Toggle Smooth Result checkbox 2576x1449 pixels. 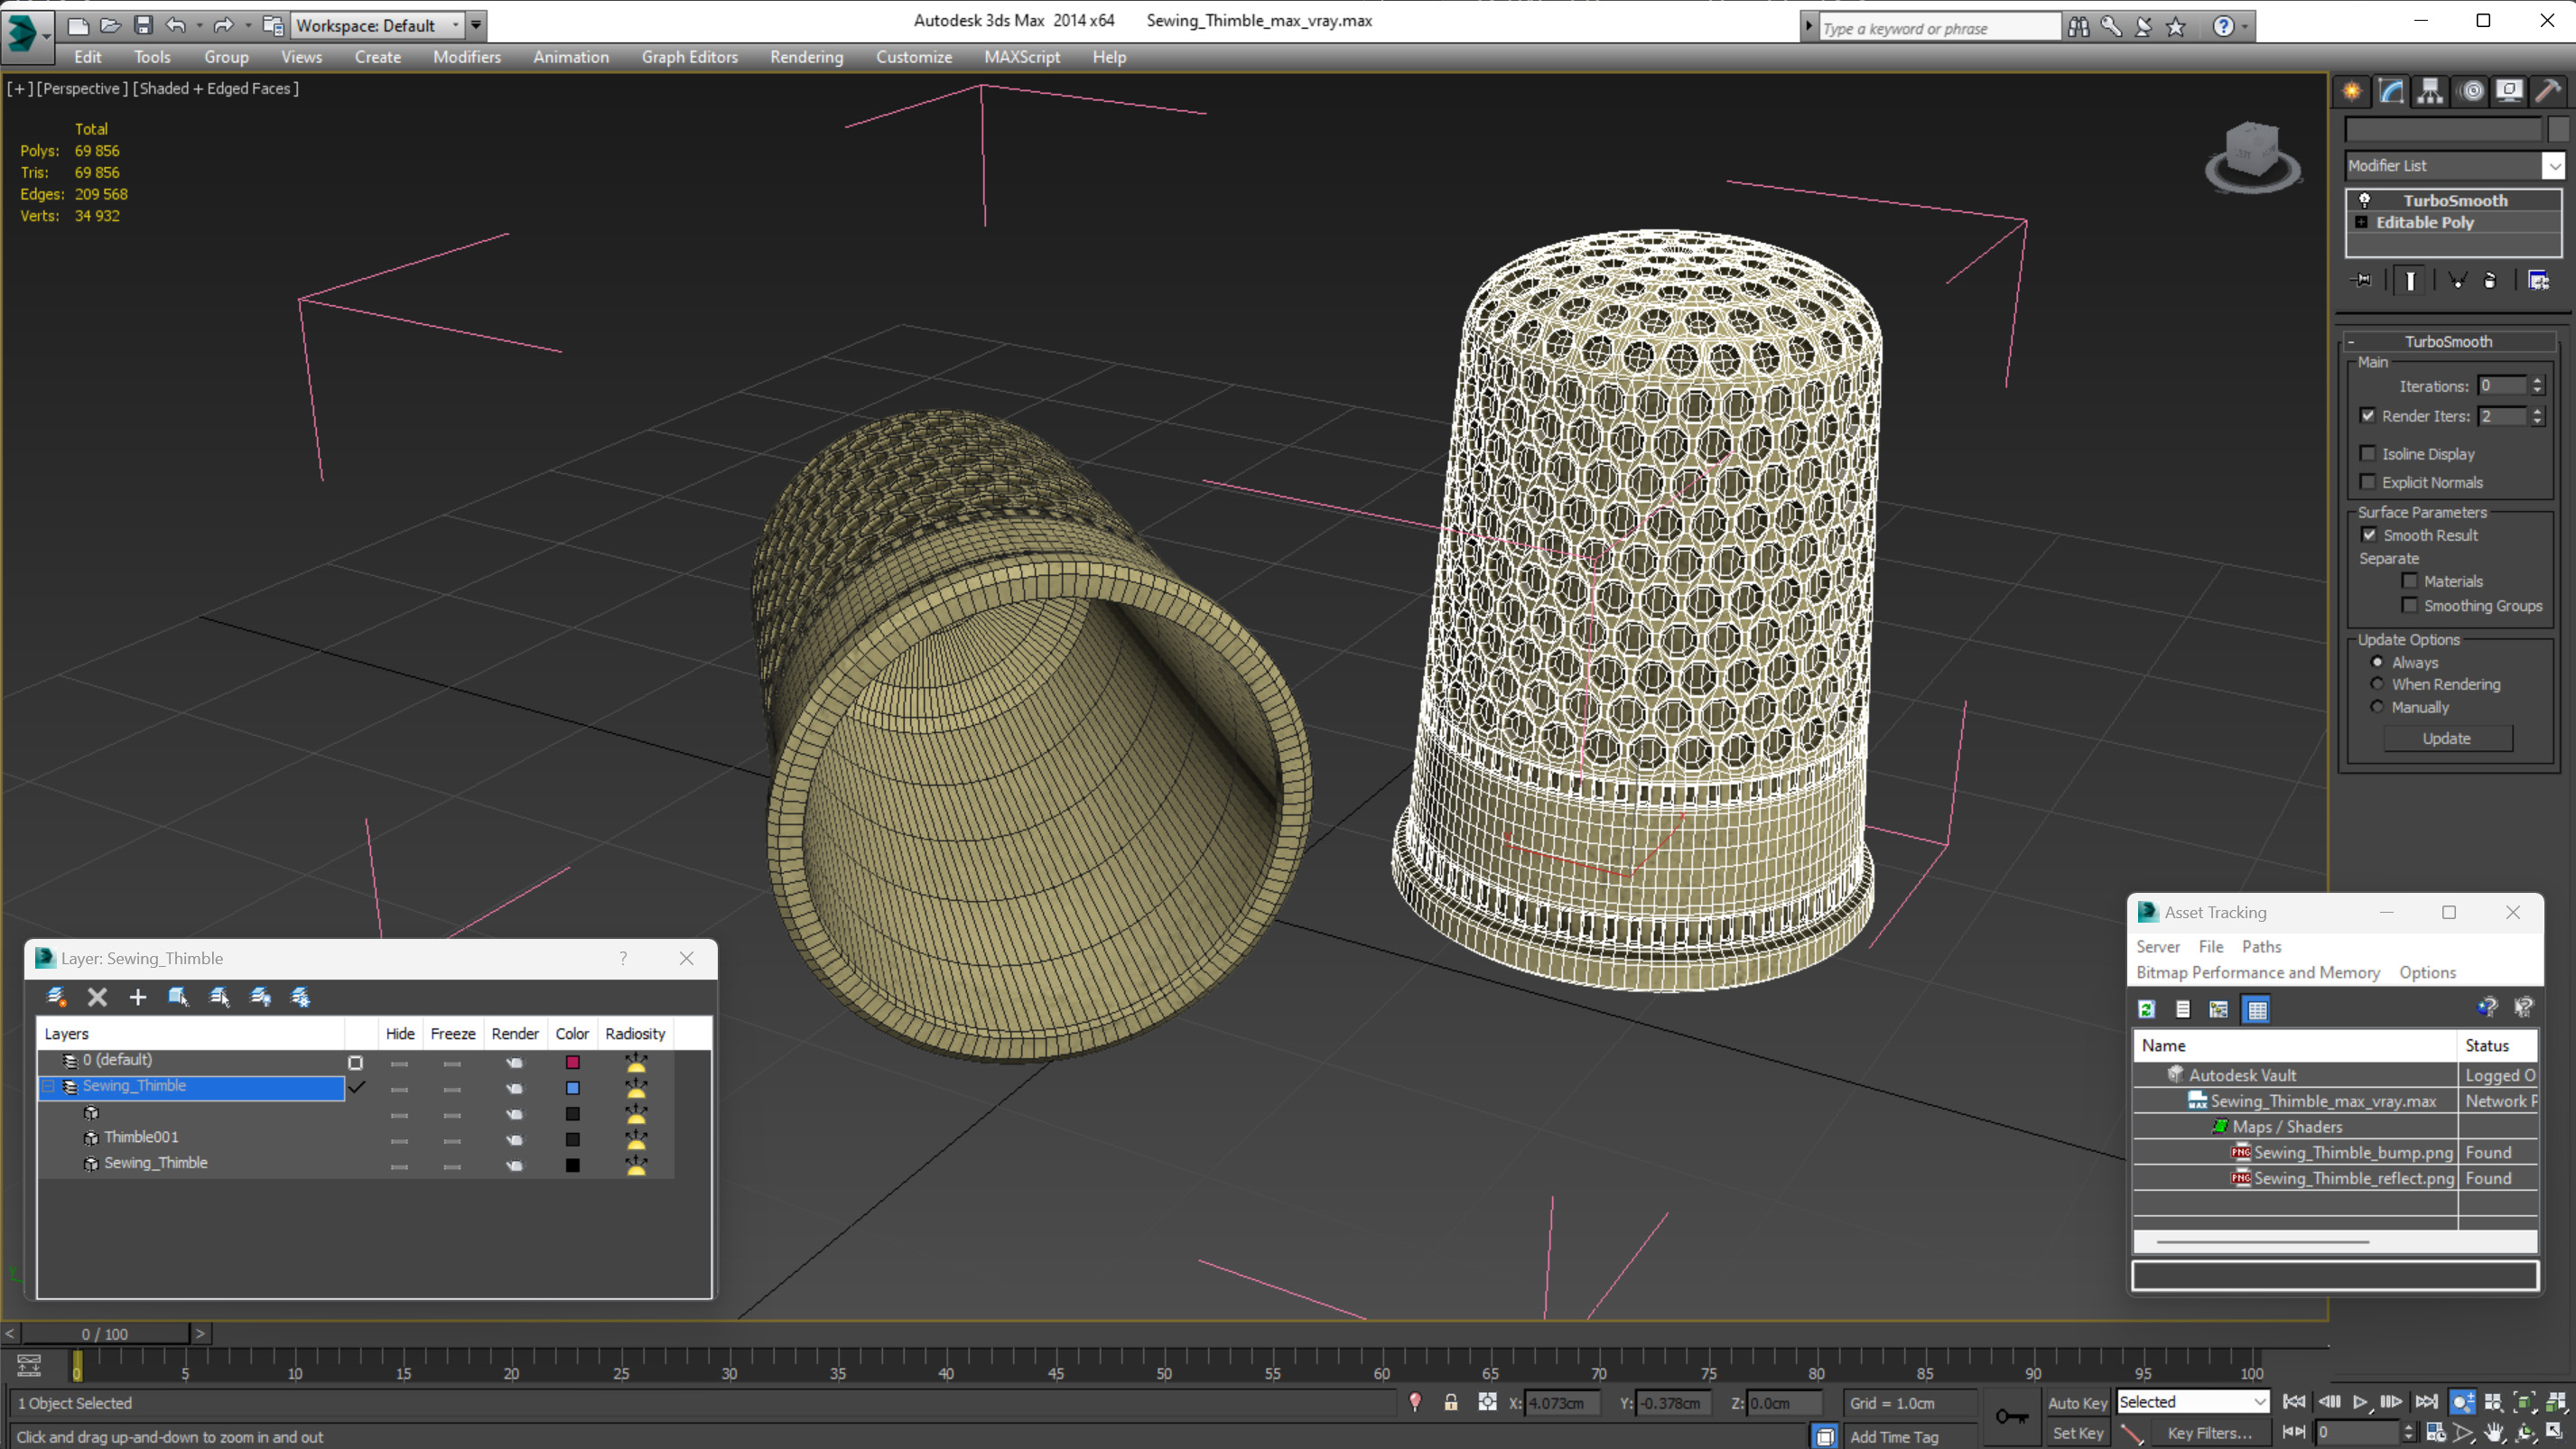pos(2369,535)
